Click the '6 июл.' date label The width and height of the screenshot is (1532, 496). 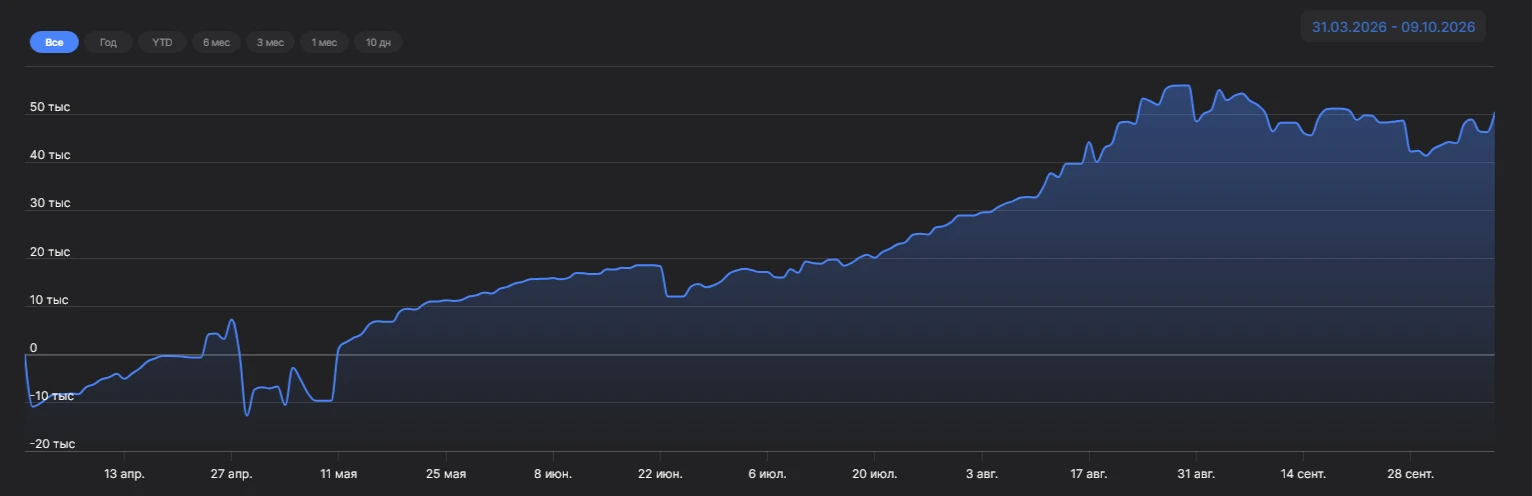[x=767, y=473]
